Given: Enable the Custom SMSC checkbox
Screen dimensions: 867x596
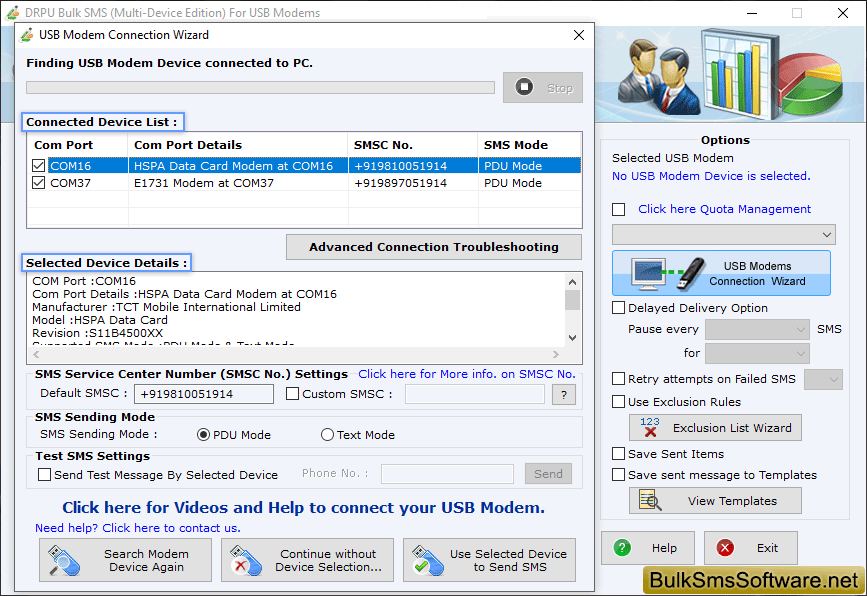Looking at the screenshot, I should pos(293,394).
